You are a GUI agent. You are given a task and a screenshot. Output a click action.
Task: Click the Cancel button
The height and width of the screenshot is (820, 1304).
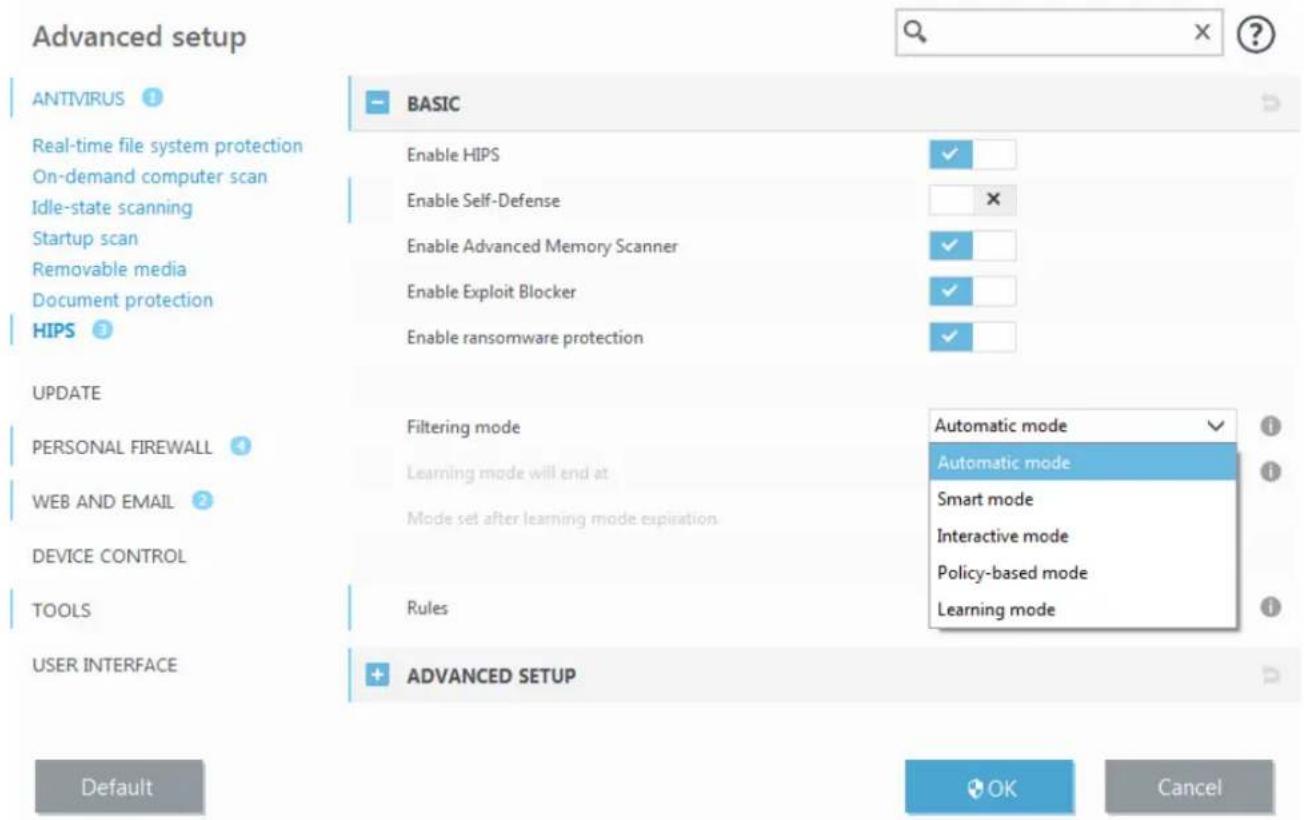[x=1189, y=787]
